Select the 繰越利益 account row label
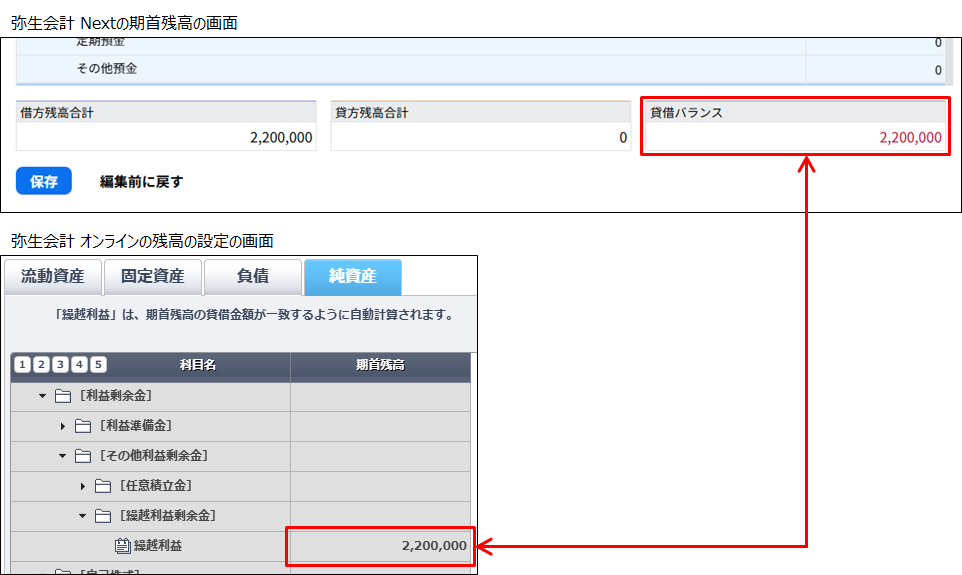 pyautogui.click(x=158, y=546)
